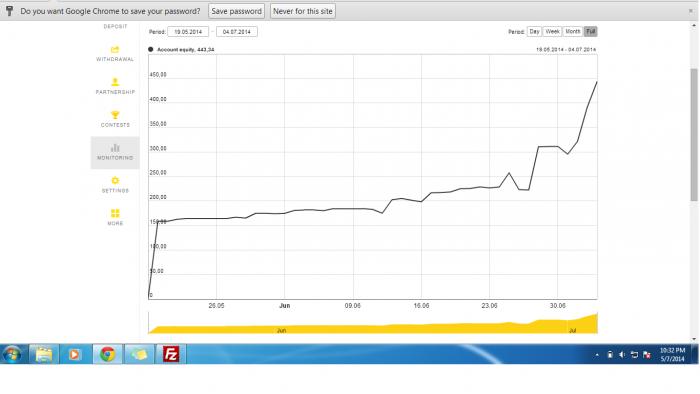Open the Withdrawal section icon
Screen dimensions: 700x394
115,50
